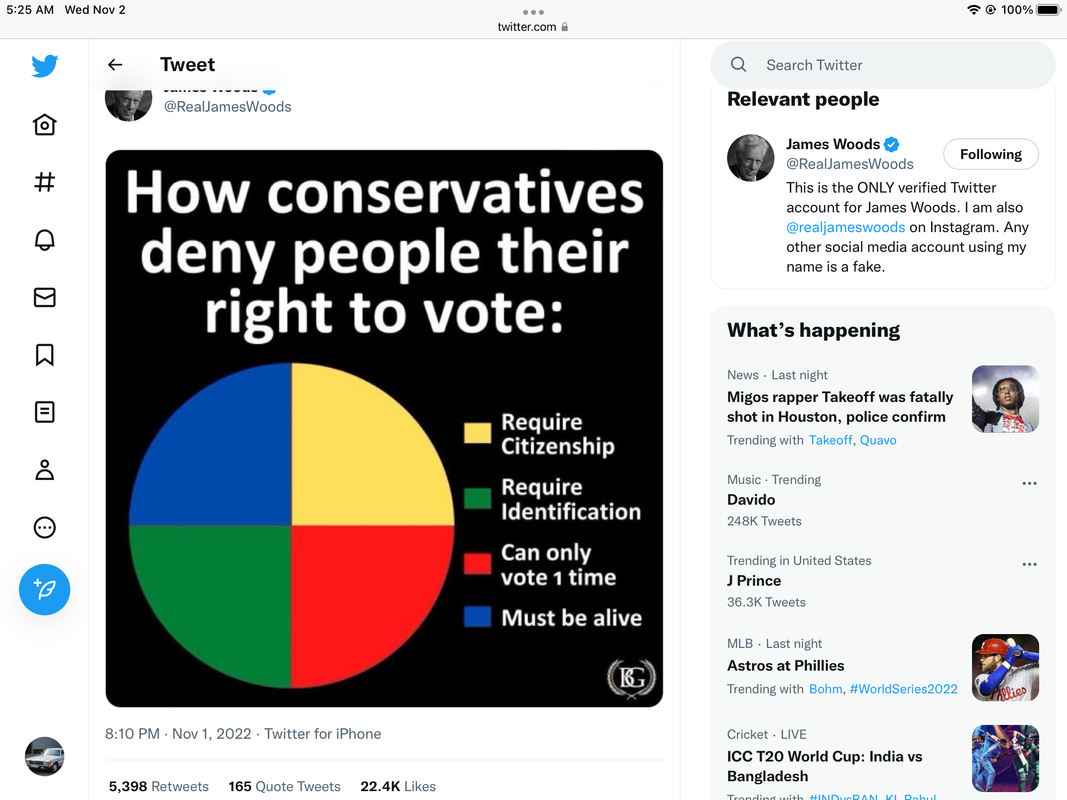The height and width of the screenshot is (800, 1067).
Task: Open account switcher profile avatar
Action: tap(45, 756)
